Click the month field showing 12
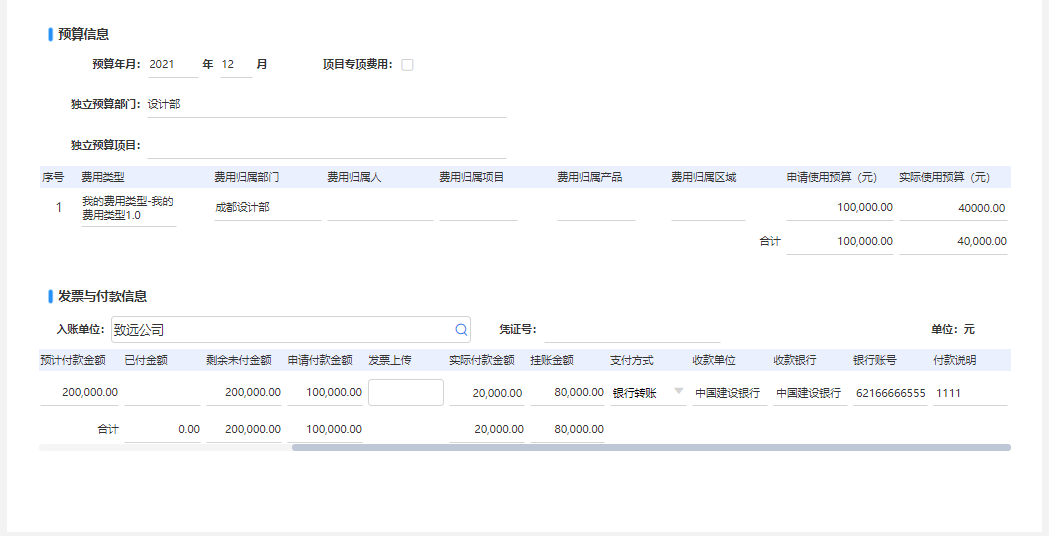The width and height of the screenshot is (1049, 536). [x=236, y=65]
